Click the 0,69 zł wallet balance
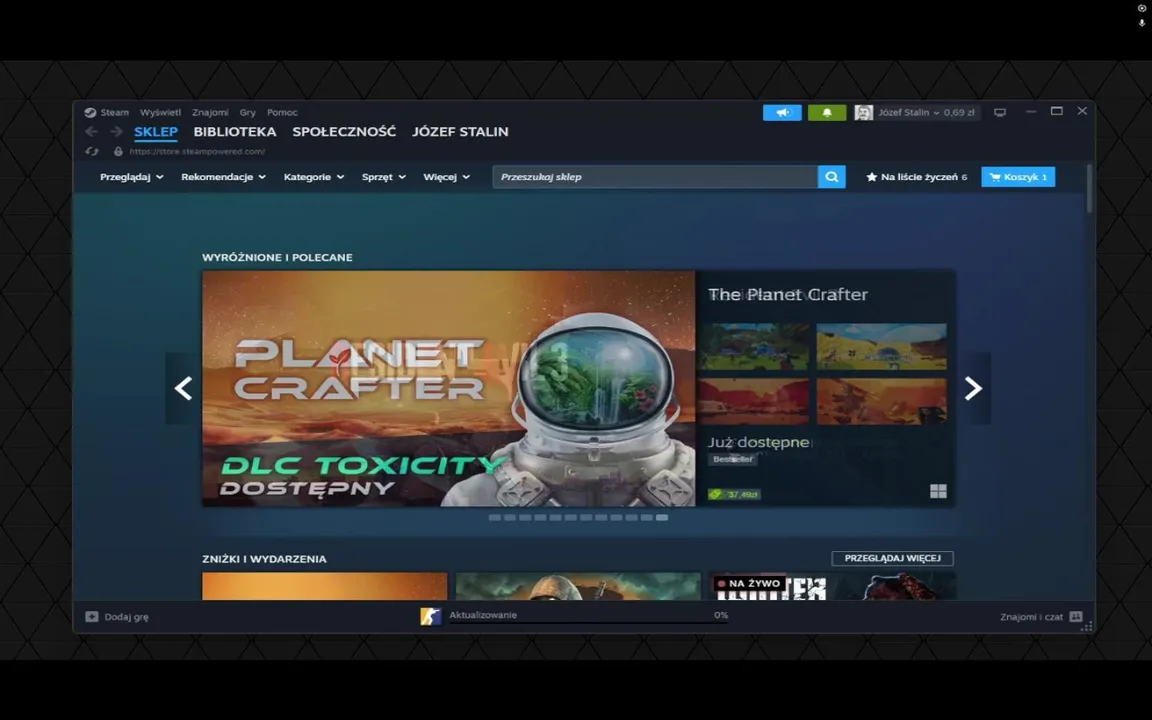 [959, 112]
